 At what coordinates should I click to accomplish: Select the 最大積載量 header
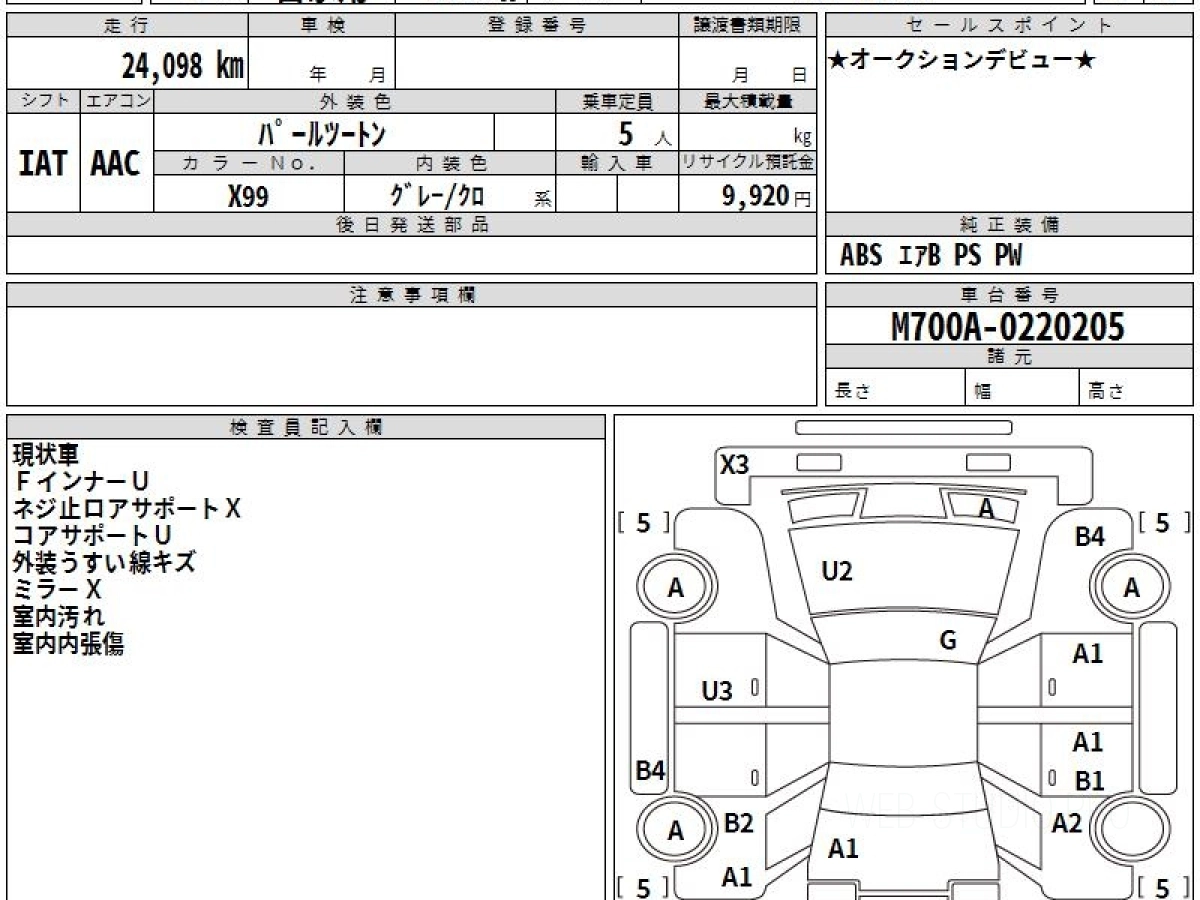(x=747, y=101)
